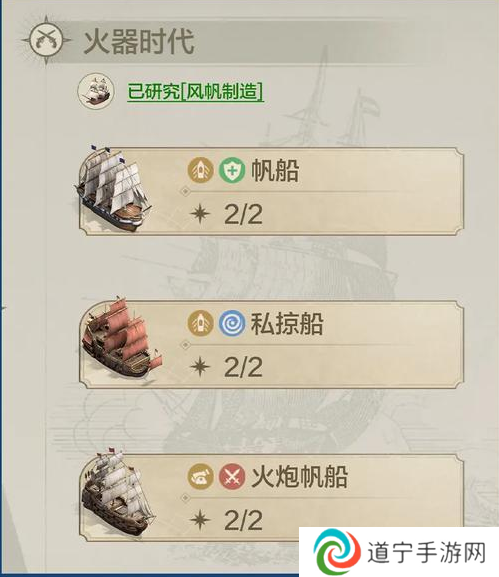
Task: Click the gold ship class icon on 帆船
Action: [x=201, y=170]
